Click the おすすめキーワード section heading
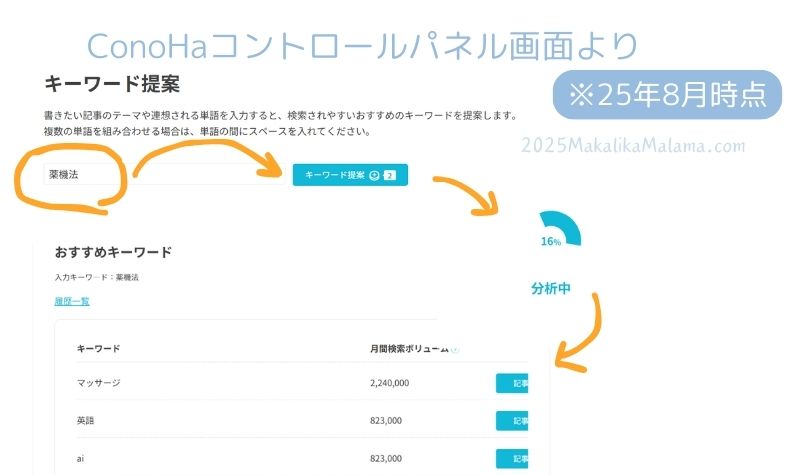The image size is (800, 475). (113, 252)
